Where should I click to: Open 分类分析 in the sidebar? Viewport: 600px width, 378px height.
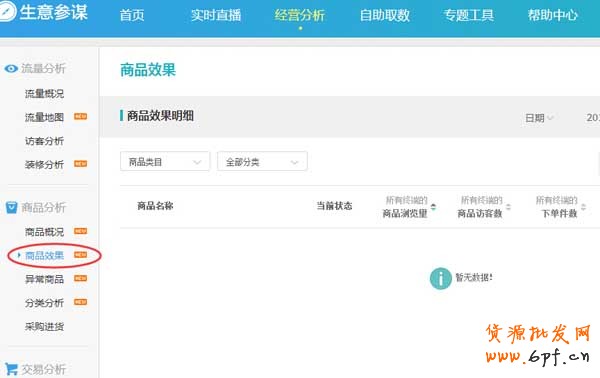click(44, 303)
